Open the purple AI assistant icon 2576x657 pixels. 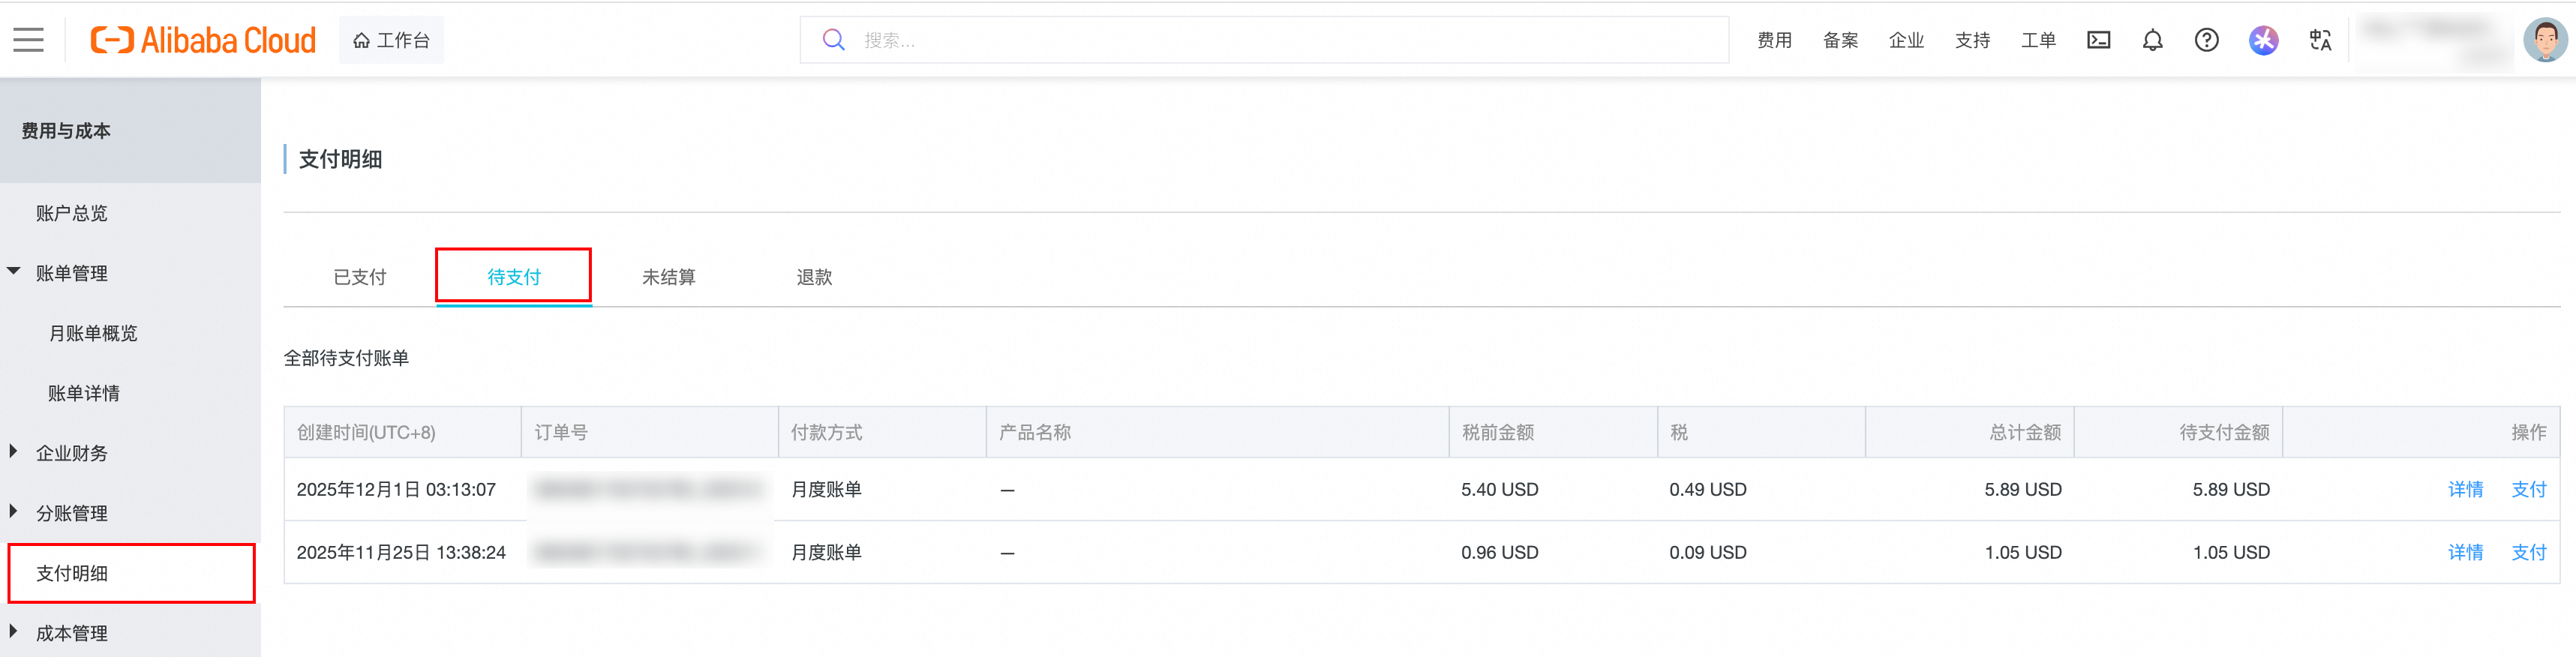tap(2263, 40)
